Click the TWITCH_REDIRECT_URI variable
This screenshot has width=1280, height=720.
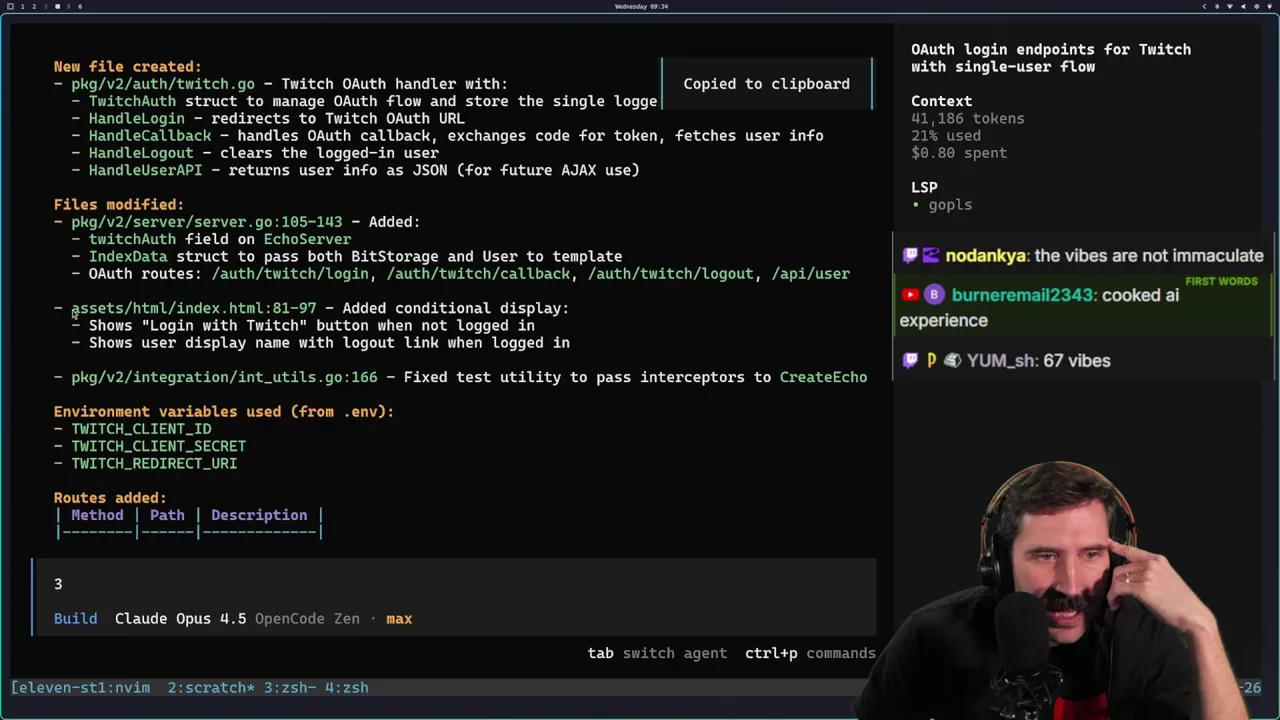click(x=154, y=464)
